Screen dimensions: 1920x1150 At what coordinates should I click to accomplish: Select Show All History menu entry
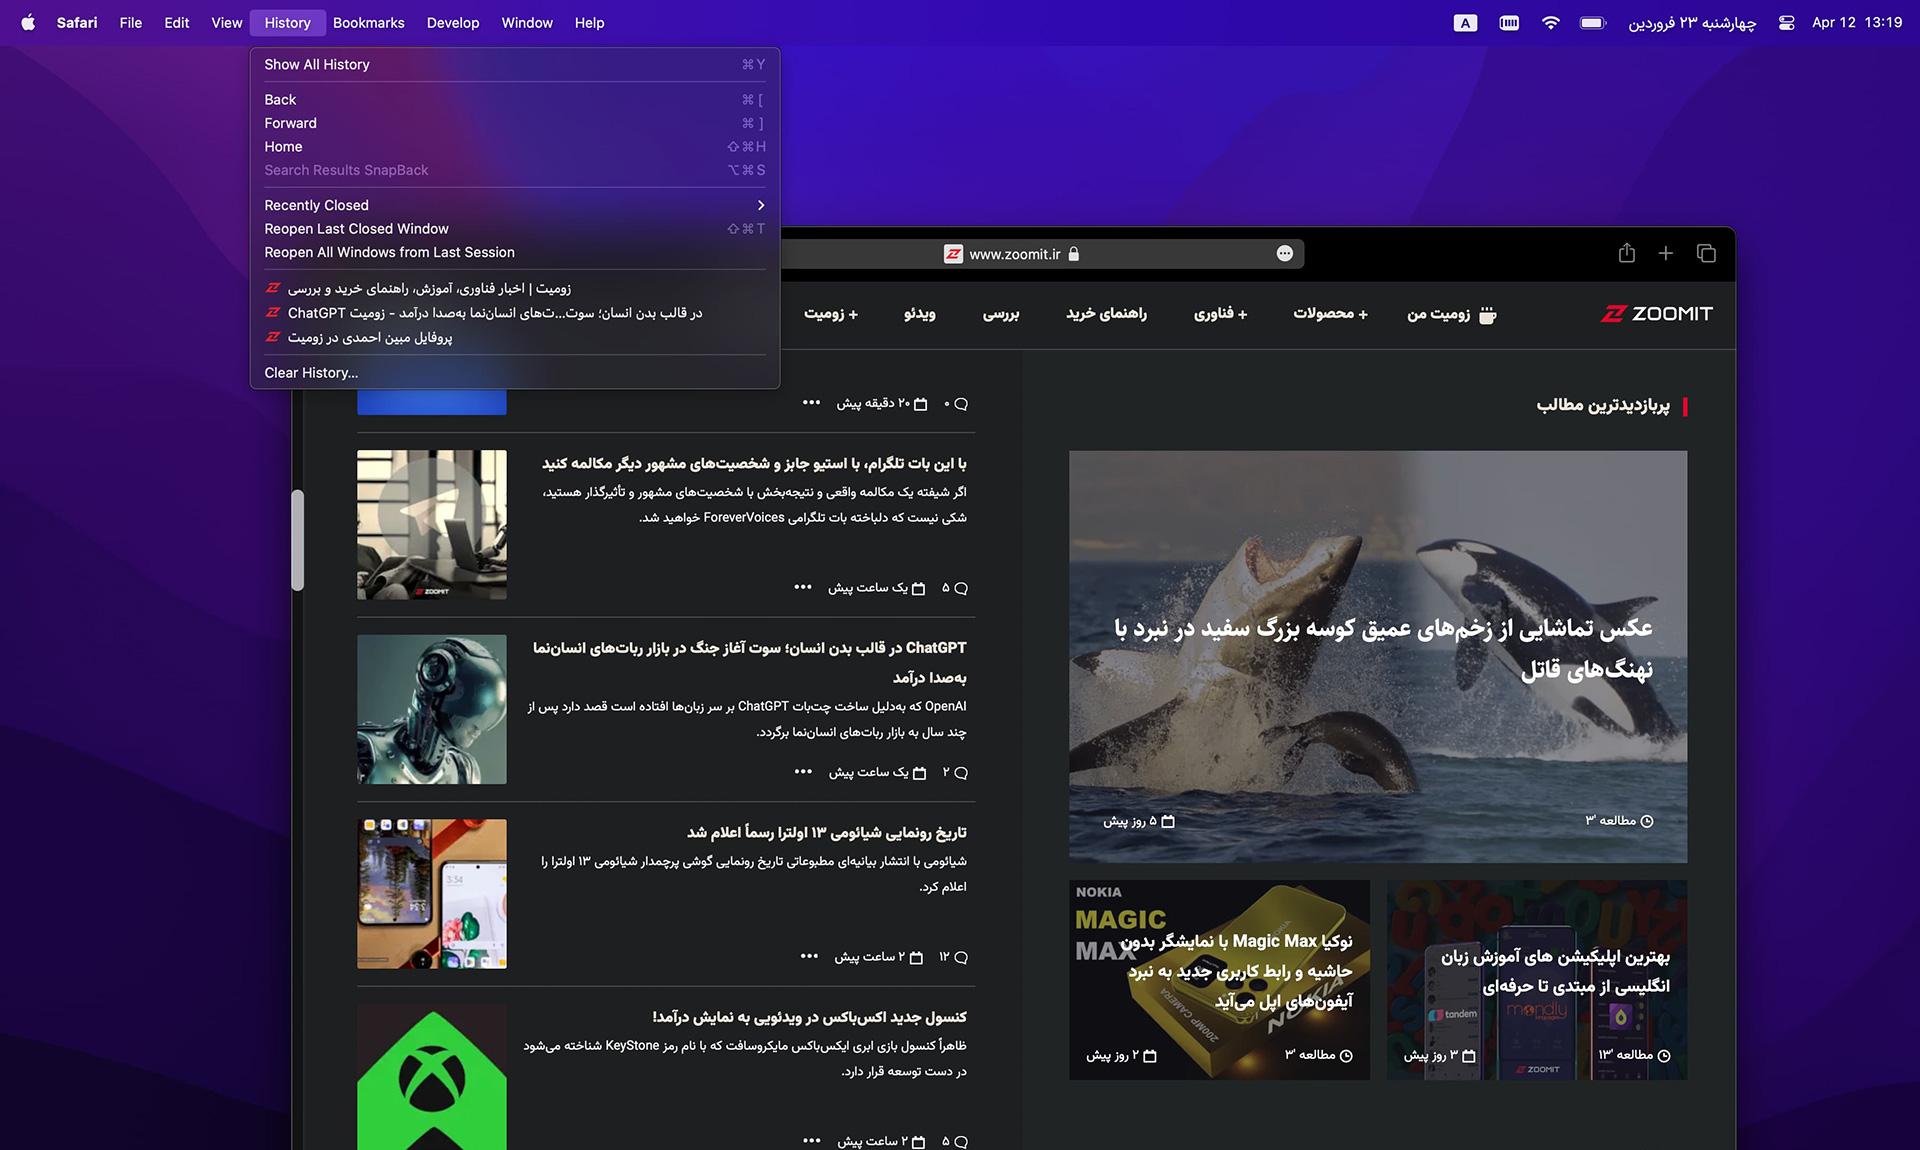point(514,64)
